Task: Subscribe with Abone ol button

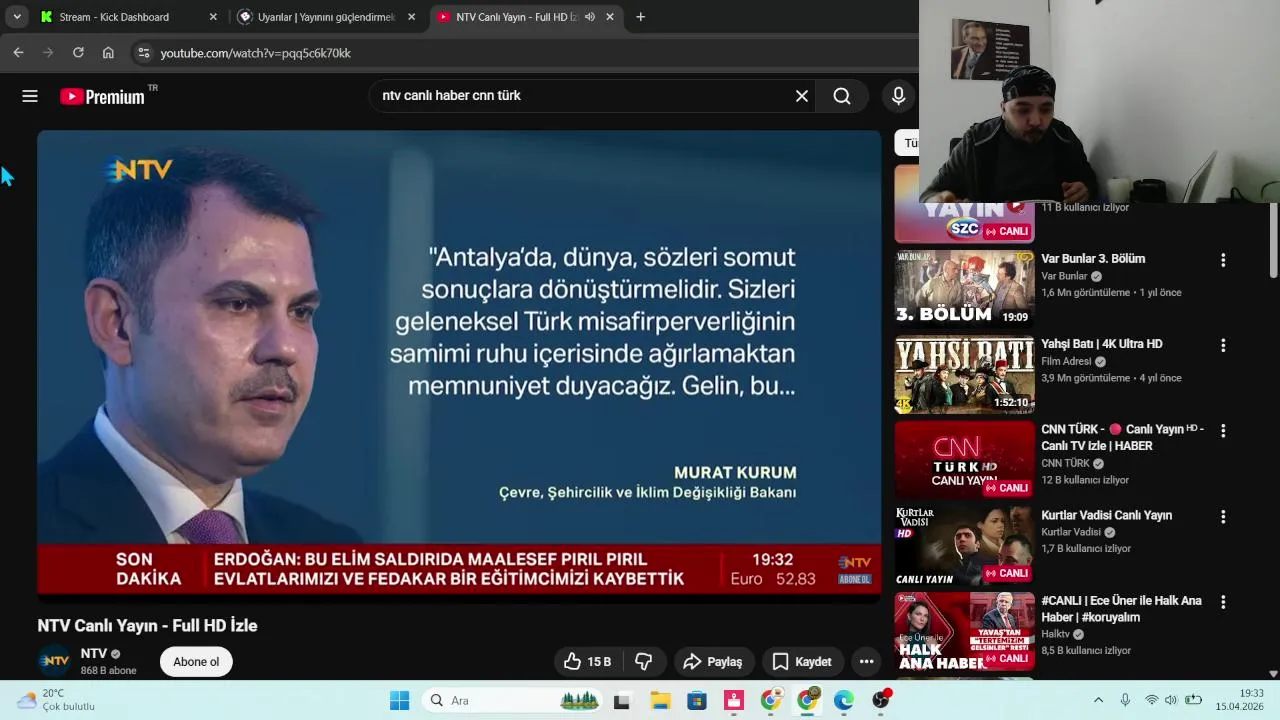Action: 196,662
